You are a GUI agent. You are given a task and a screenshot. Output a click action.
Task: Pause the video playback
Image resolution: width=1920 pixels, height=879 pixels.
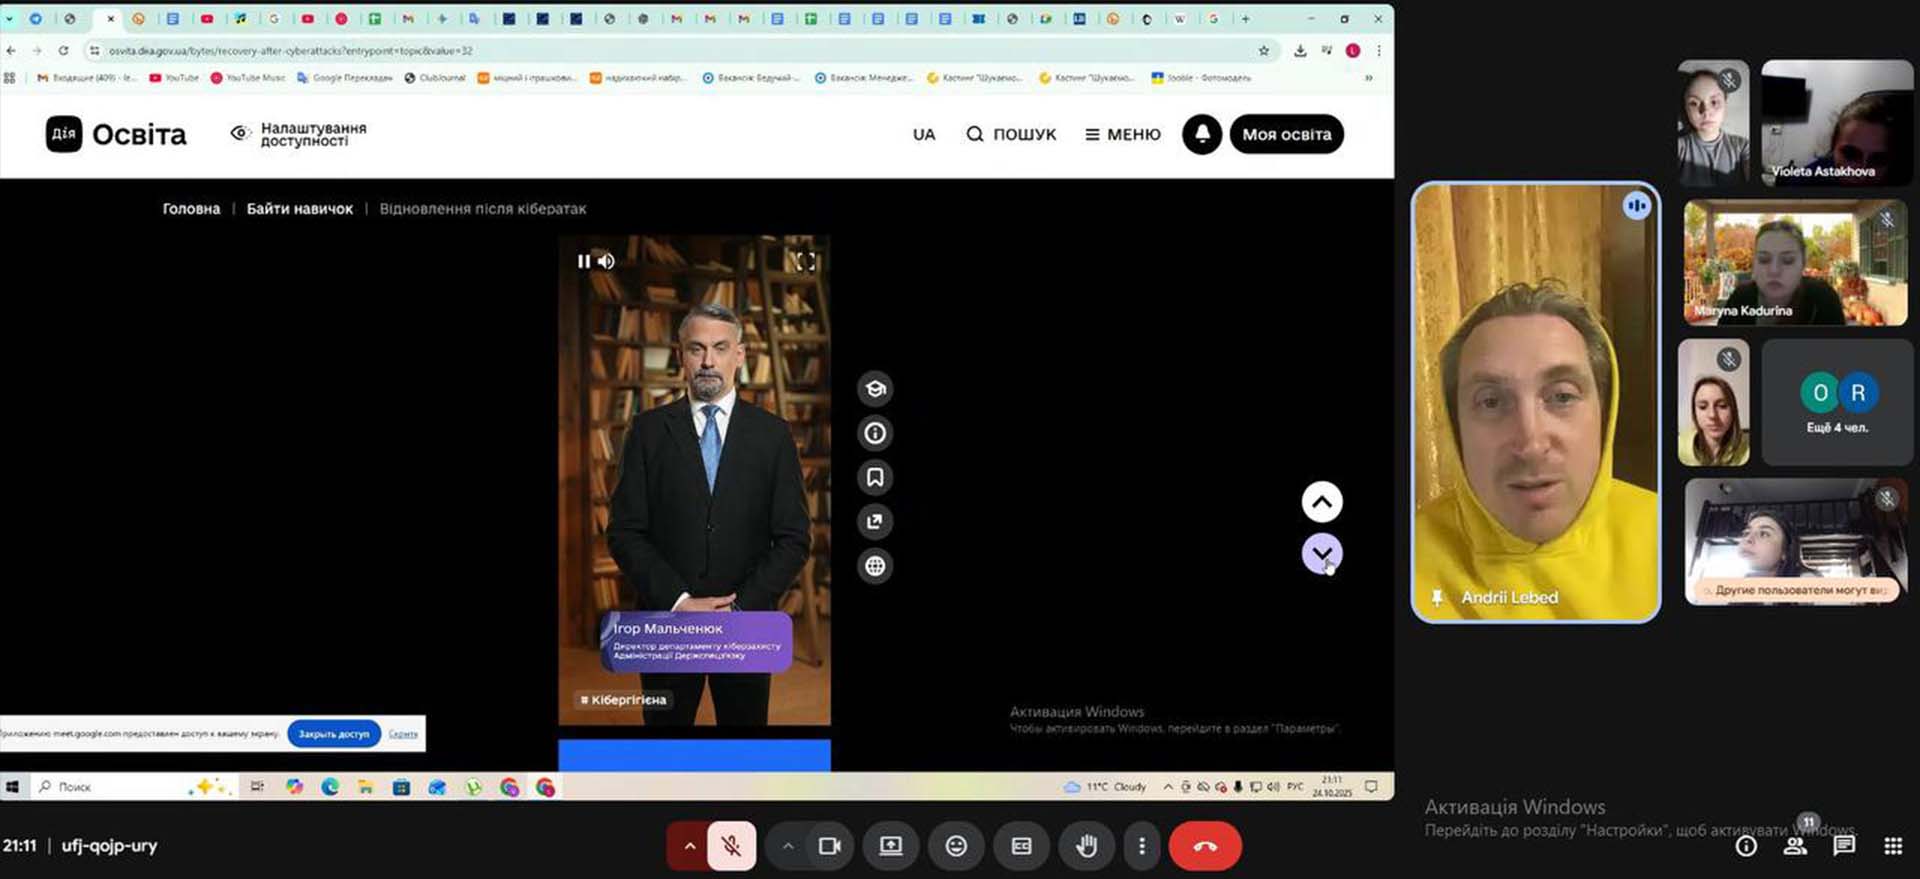(583, 261)
